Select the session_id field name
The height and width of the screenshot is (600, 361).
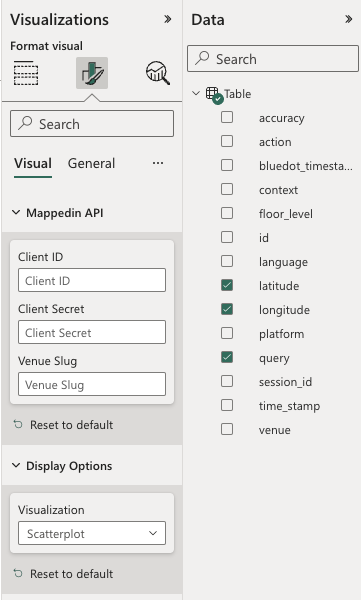pyautogui.click(x=285, y=382)
